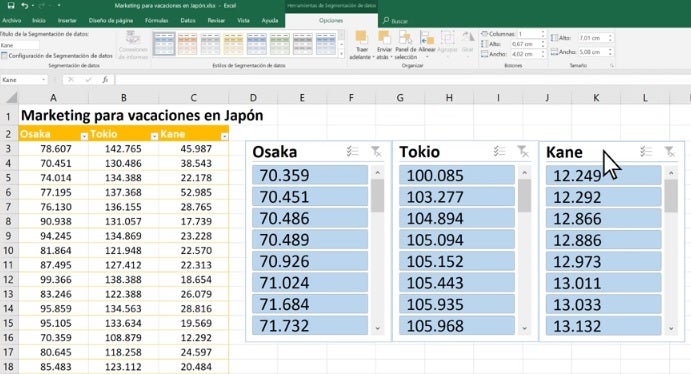Click the Undo arrow icon
Viewport: 691px width, 374px height.
click(25, 6)
